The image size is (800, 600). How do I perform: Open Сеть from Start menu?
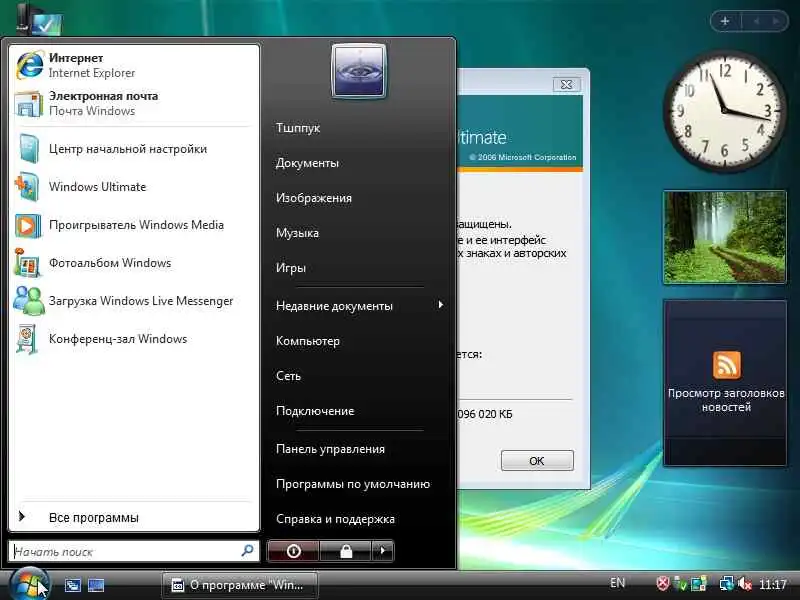(x=288, y=376)
